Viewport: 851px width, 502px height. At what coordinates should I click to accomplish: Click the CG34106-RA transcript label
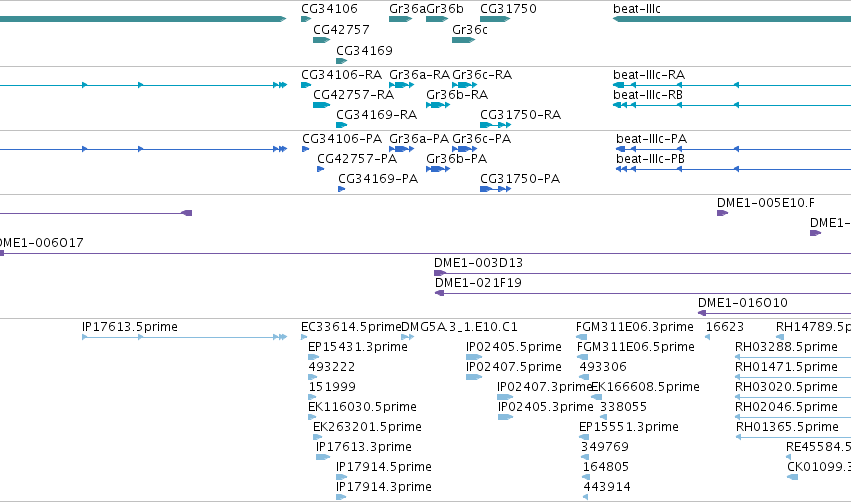(341, 74)
